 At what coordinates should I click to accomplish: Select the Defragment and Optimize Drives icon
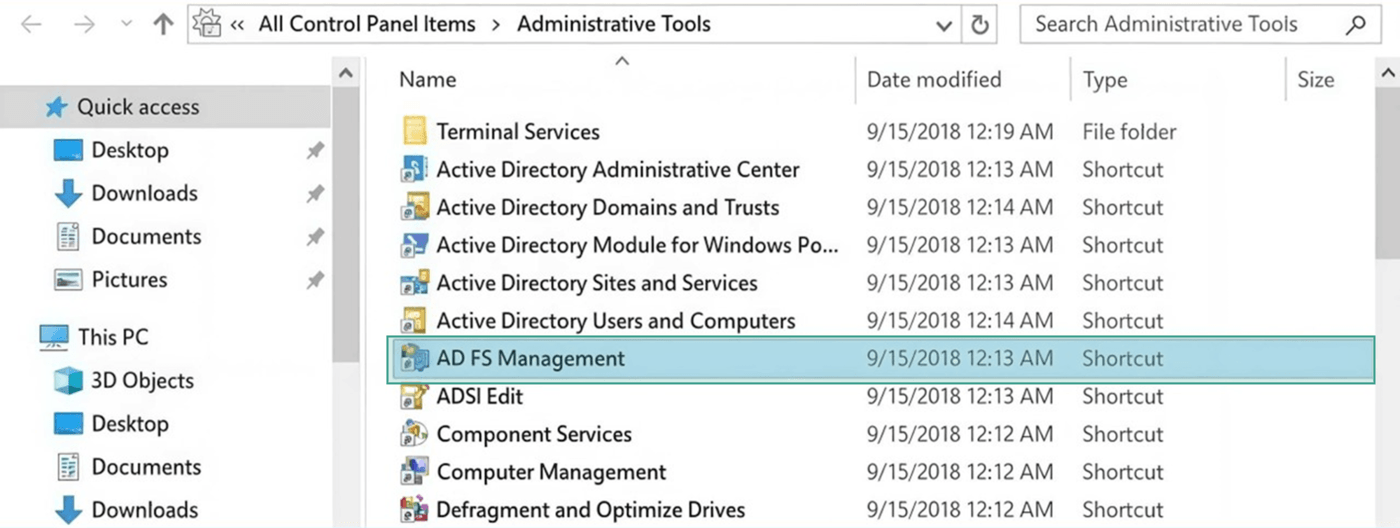click(x=414, y=510)
